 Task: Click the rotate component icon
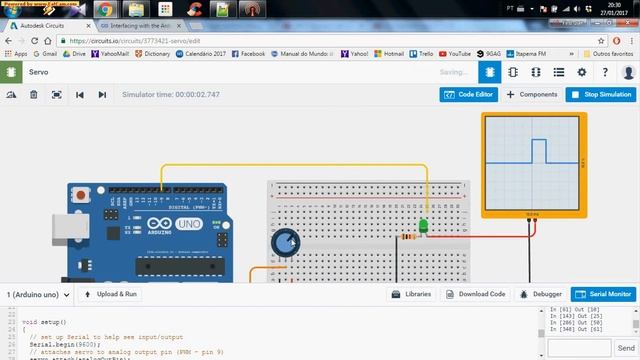pos(11,95)
